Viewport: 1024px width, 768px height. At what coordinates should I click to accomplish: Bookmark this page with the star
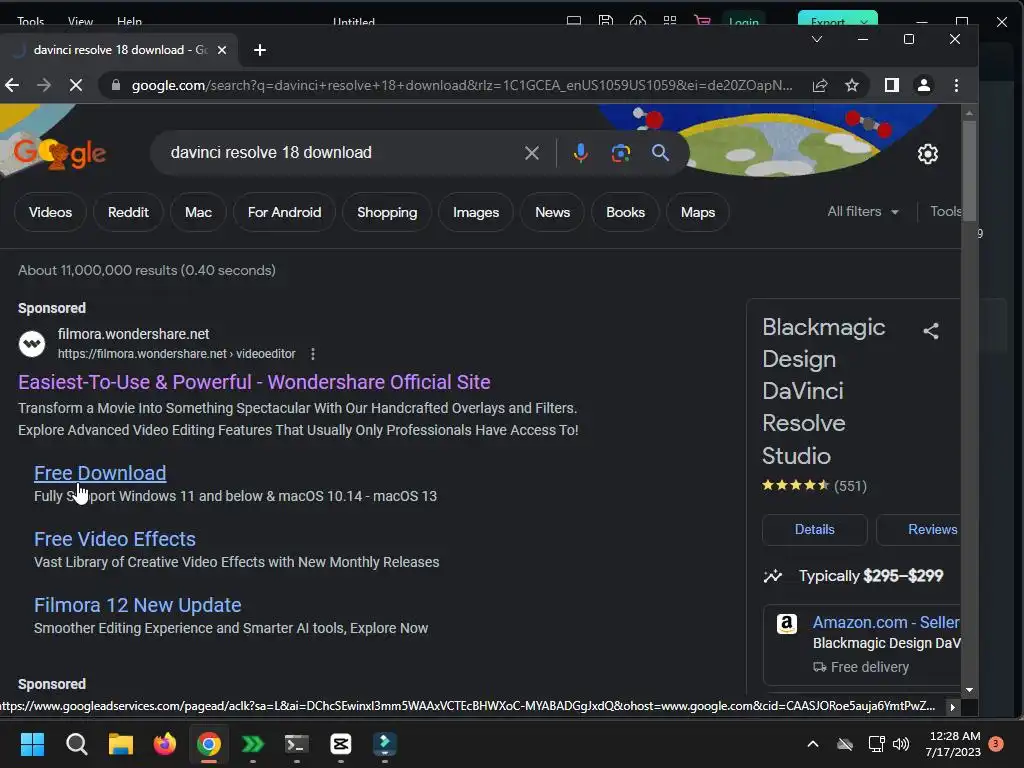[x=852, y=85]
